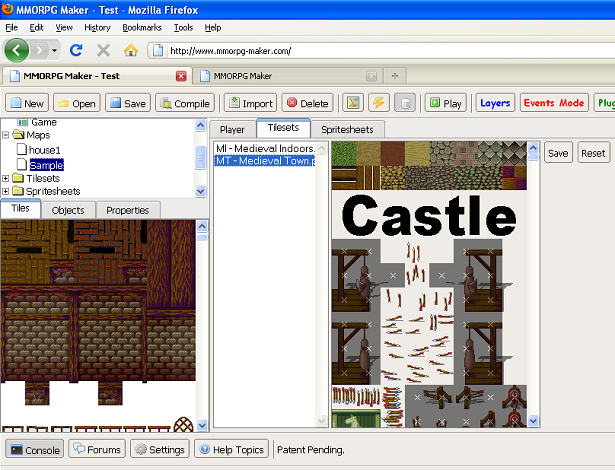This screenshot has width=615, height=470.
Task: Click the Firefox forward arrow button
Action: click(x=39, y=50)
